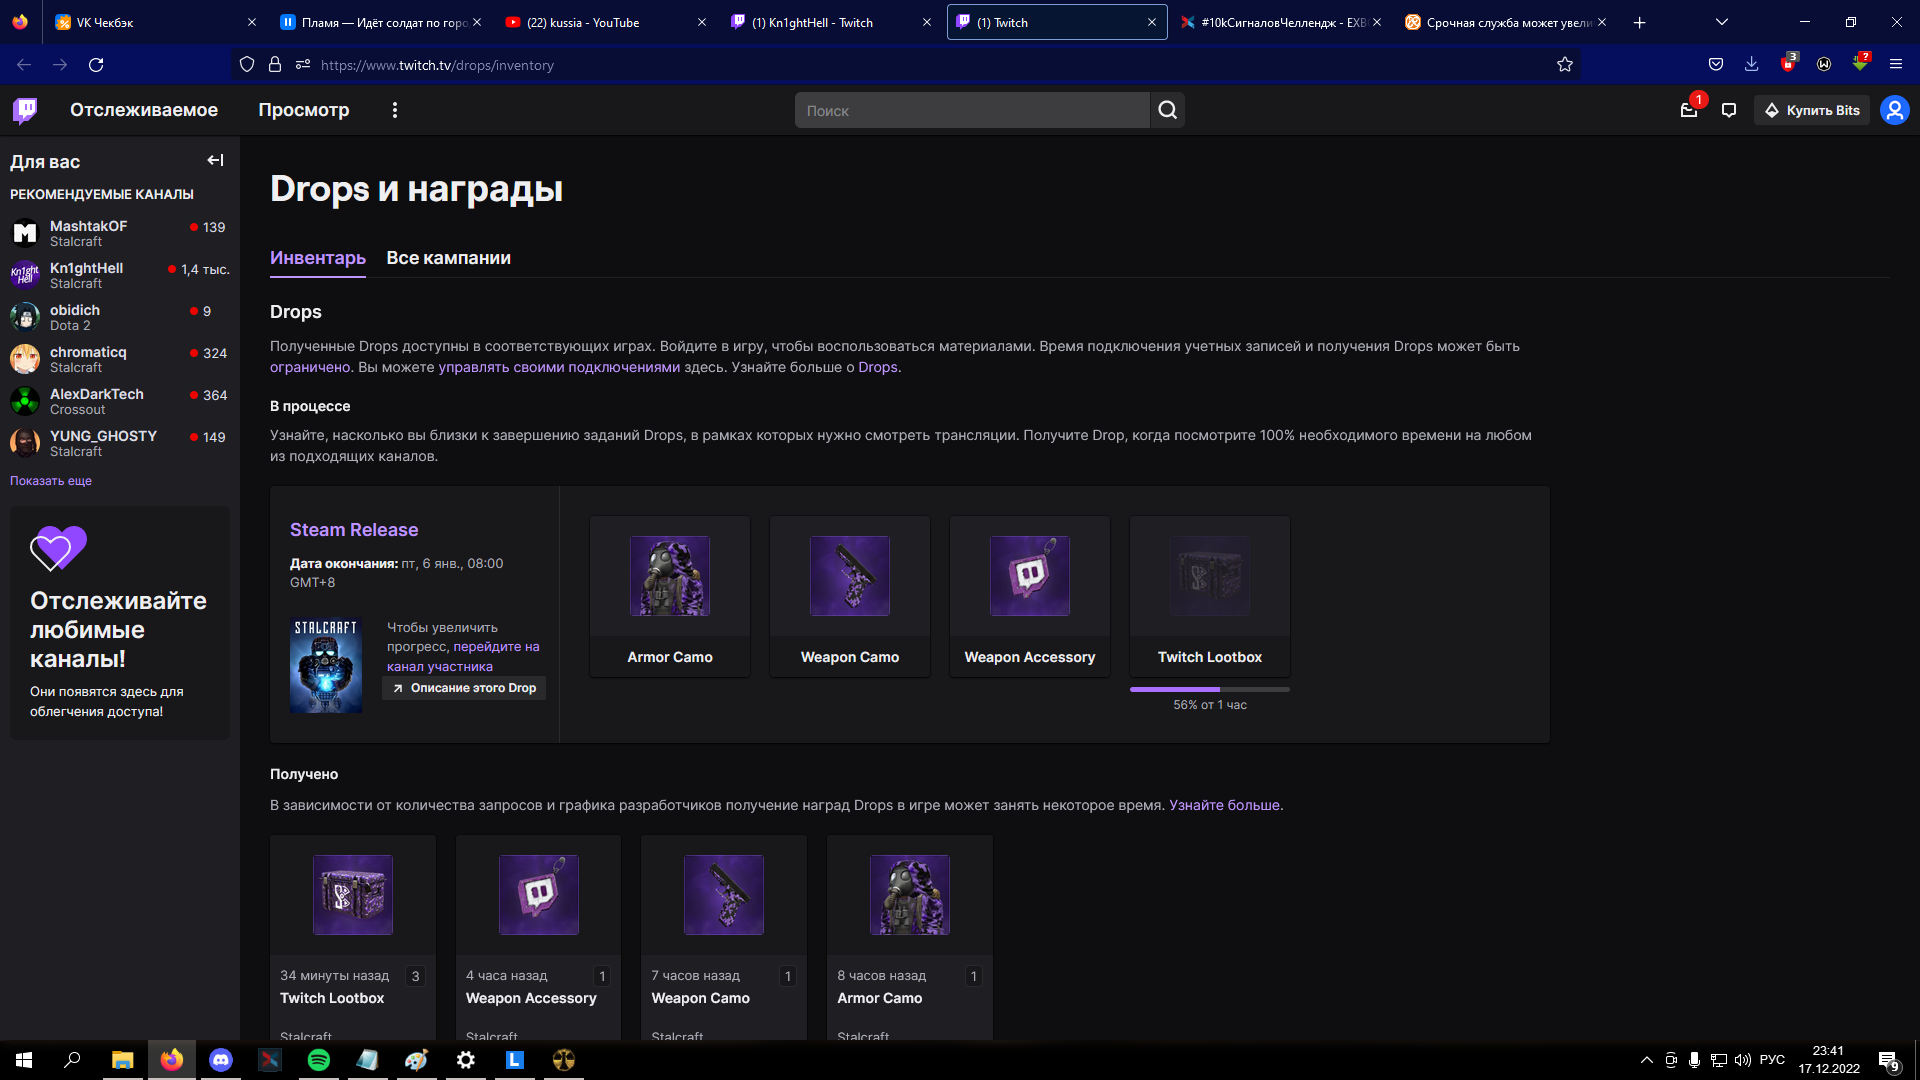
Task: Click the site padlock icon
Action: (275, 65)
